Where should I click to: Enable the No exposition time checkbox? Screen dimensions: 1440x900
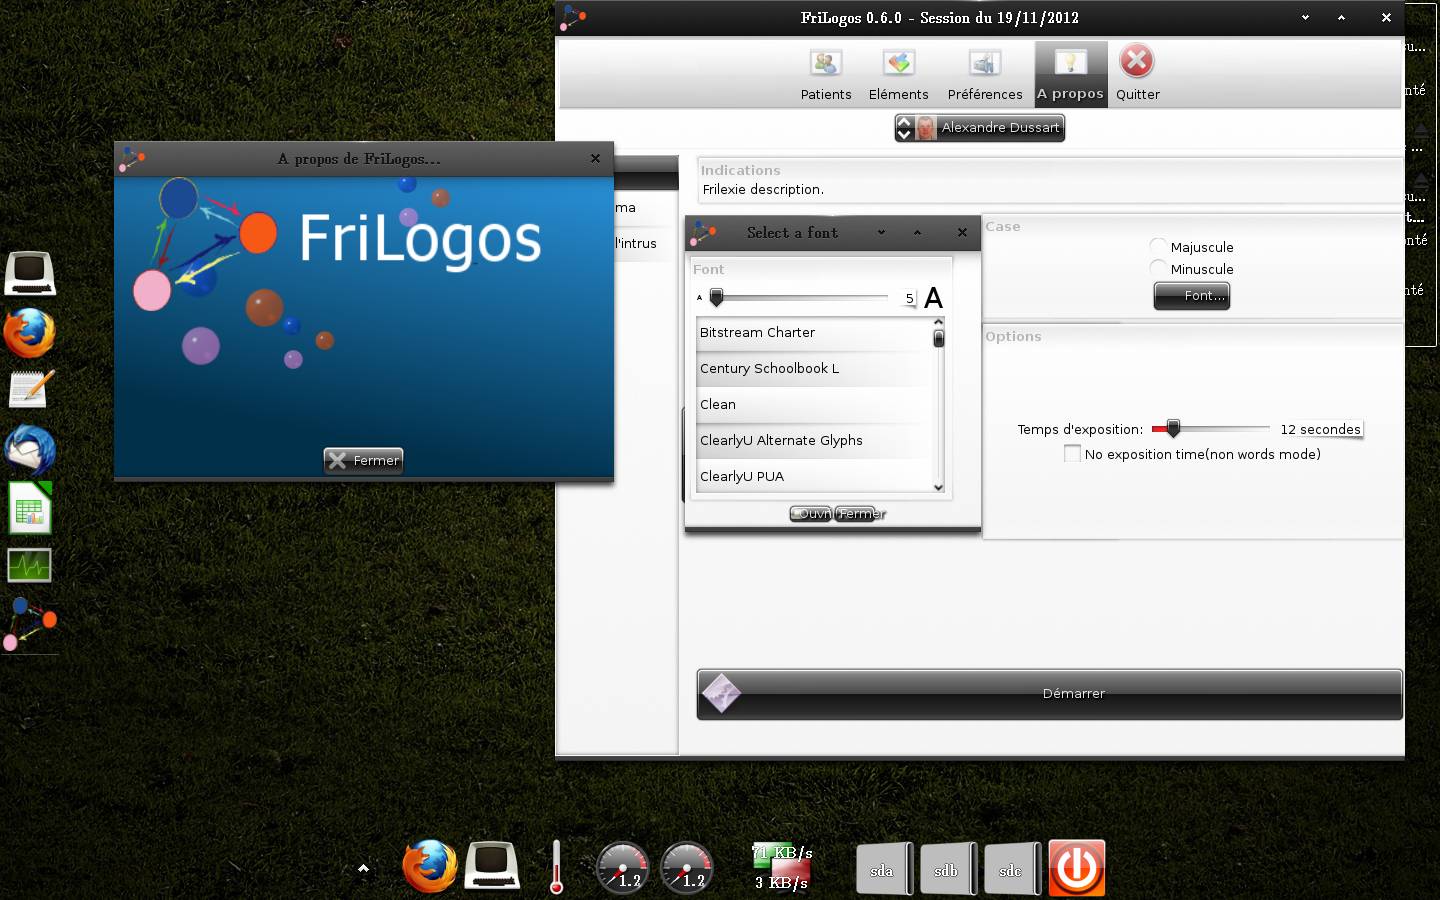tap(1073, 454)
